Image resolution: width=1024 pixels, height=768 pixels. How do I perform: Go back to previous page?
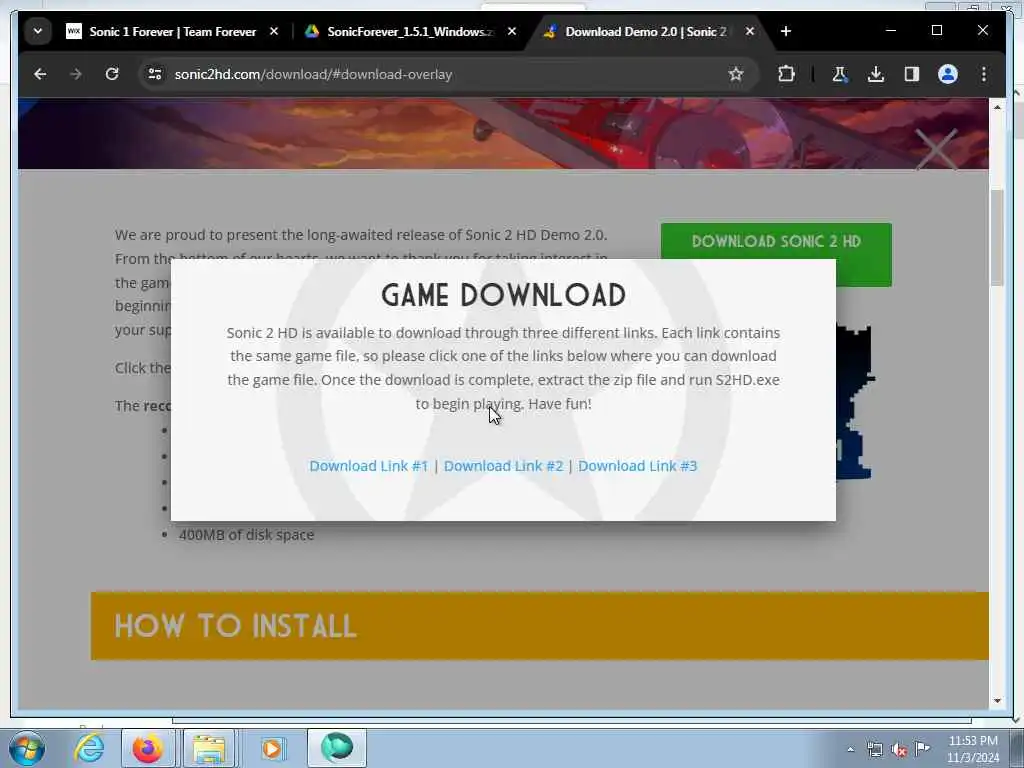click(x=40, y=74)
